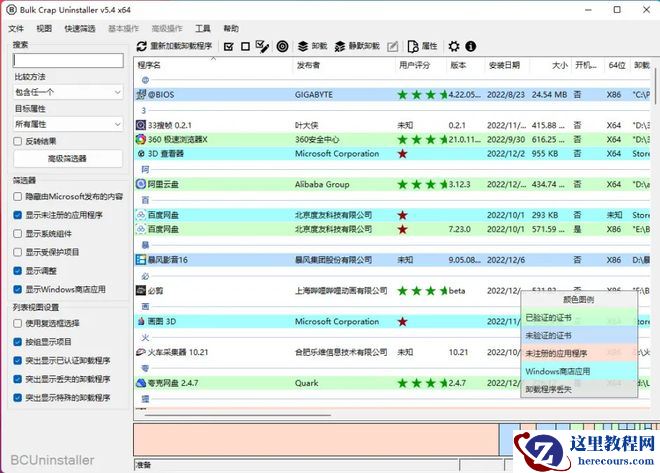Click the advanced filter button
660x473 pixels.
point(68,159)
